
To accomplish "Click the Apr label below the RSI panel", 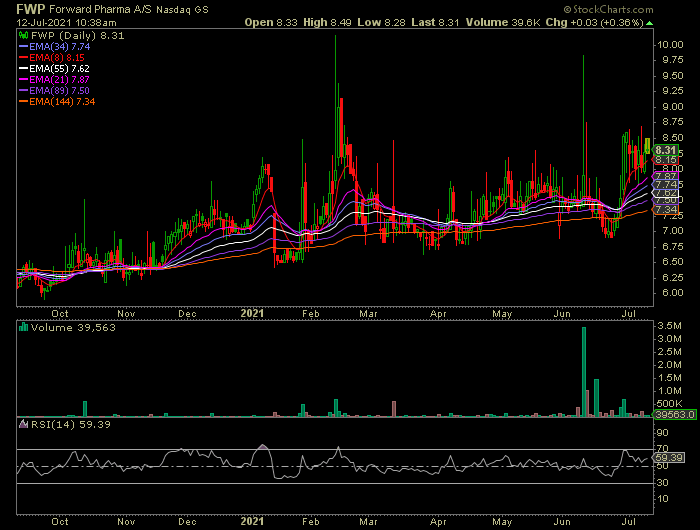I will 438,522.
